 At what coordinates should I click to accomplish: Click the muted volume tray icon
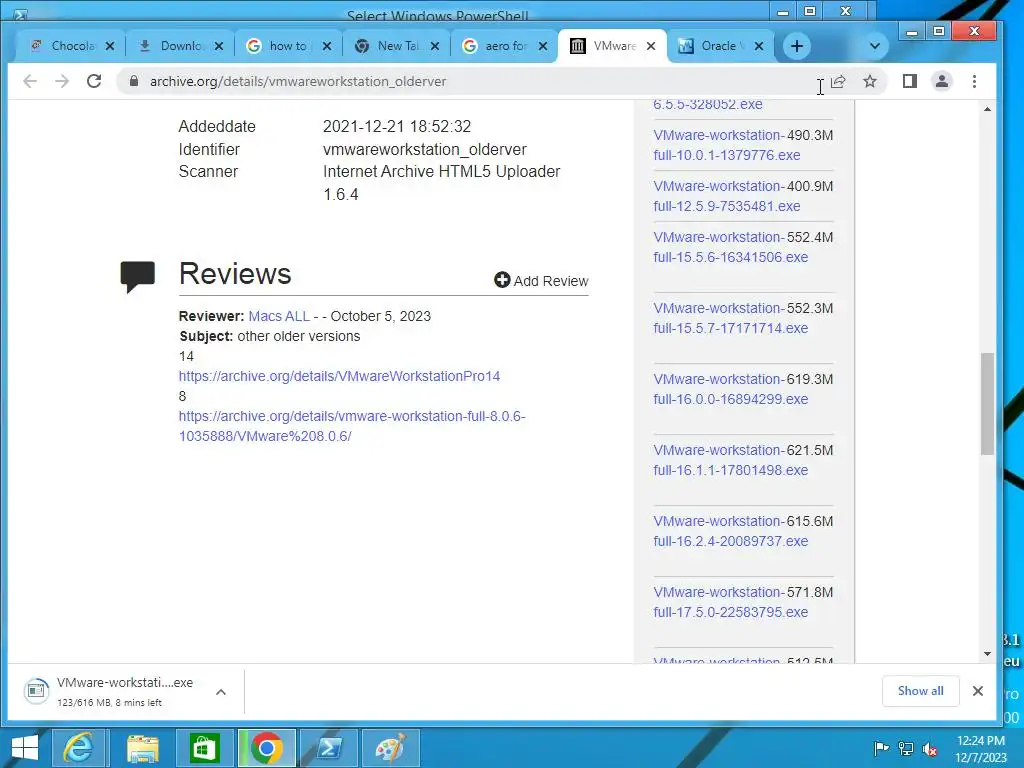pos(930,749)
